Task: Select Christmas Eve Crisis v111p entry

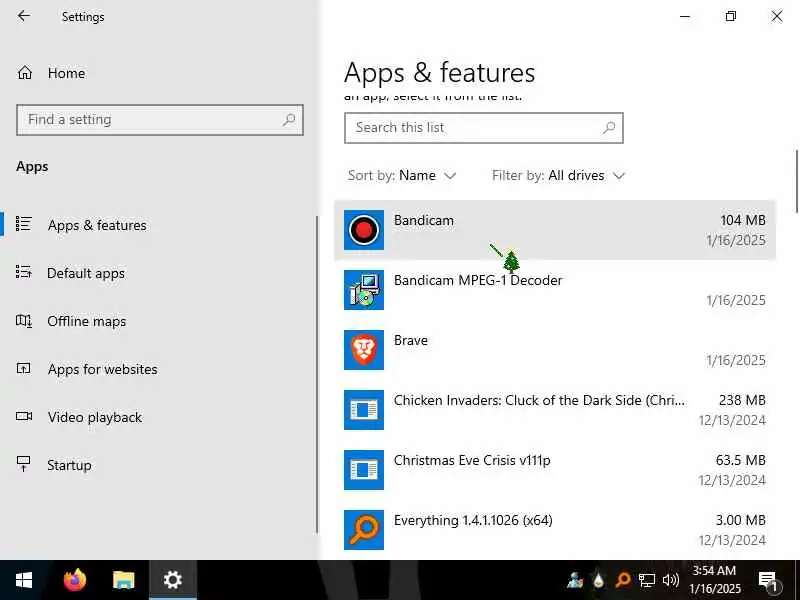Action: (472, 460)
